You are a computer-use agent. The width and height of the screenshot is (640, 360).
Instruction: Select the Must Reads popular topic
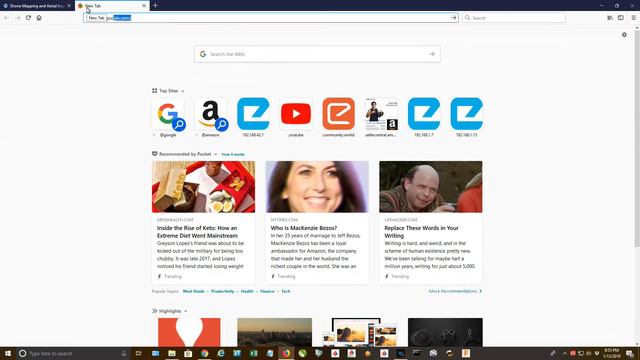tap(193, 291)
